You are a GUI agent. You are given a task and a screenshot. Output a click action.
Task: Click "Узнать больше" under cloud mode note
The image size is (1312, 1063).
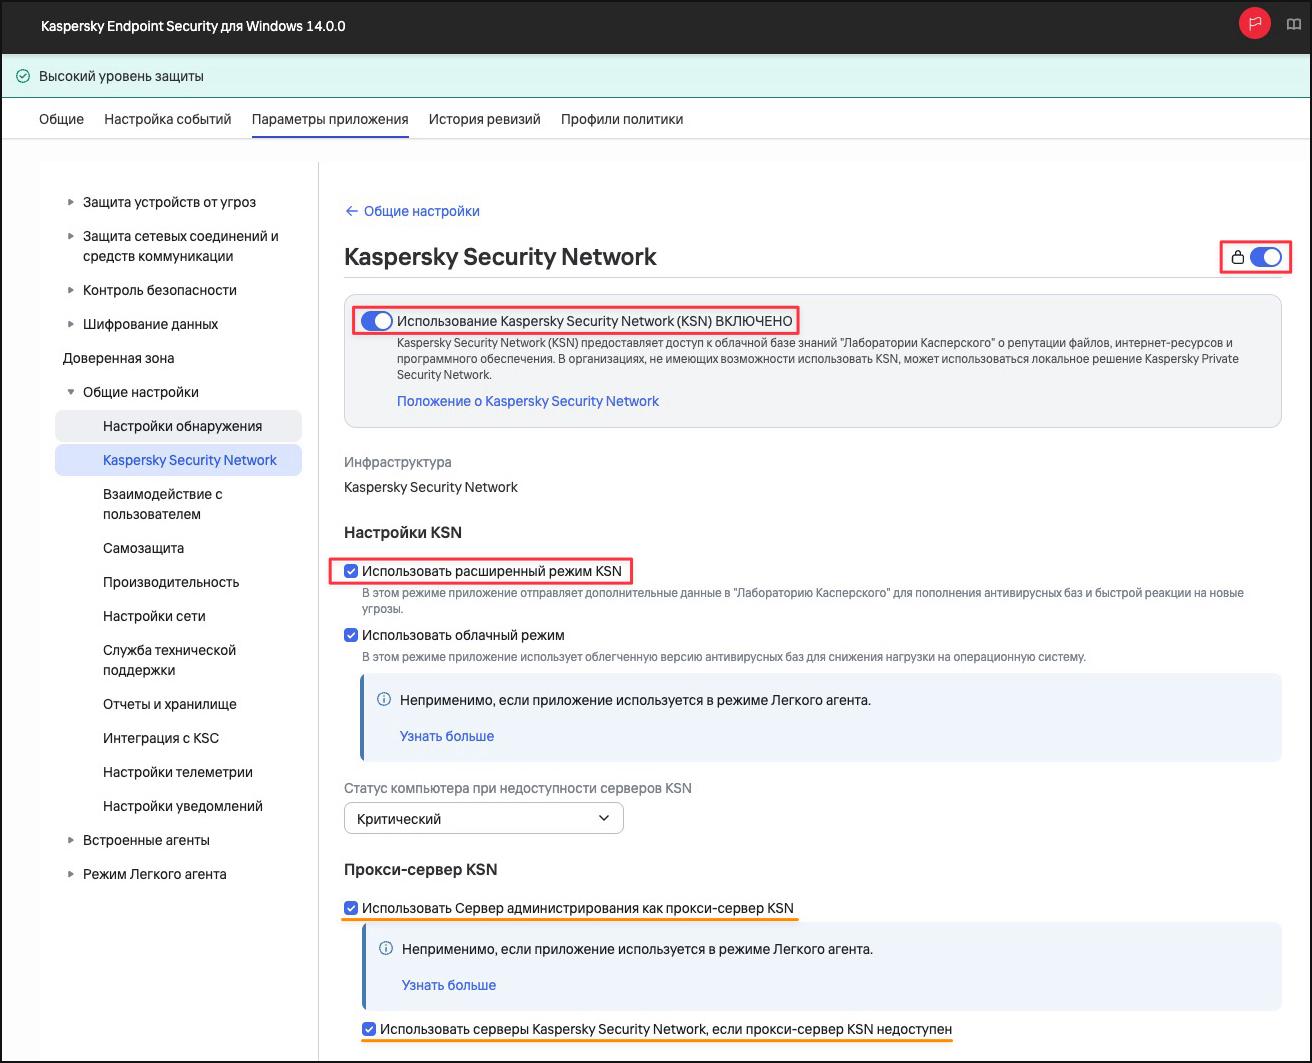click(447, 736)
